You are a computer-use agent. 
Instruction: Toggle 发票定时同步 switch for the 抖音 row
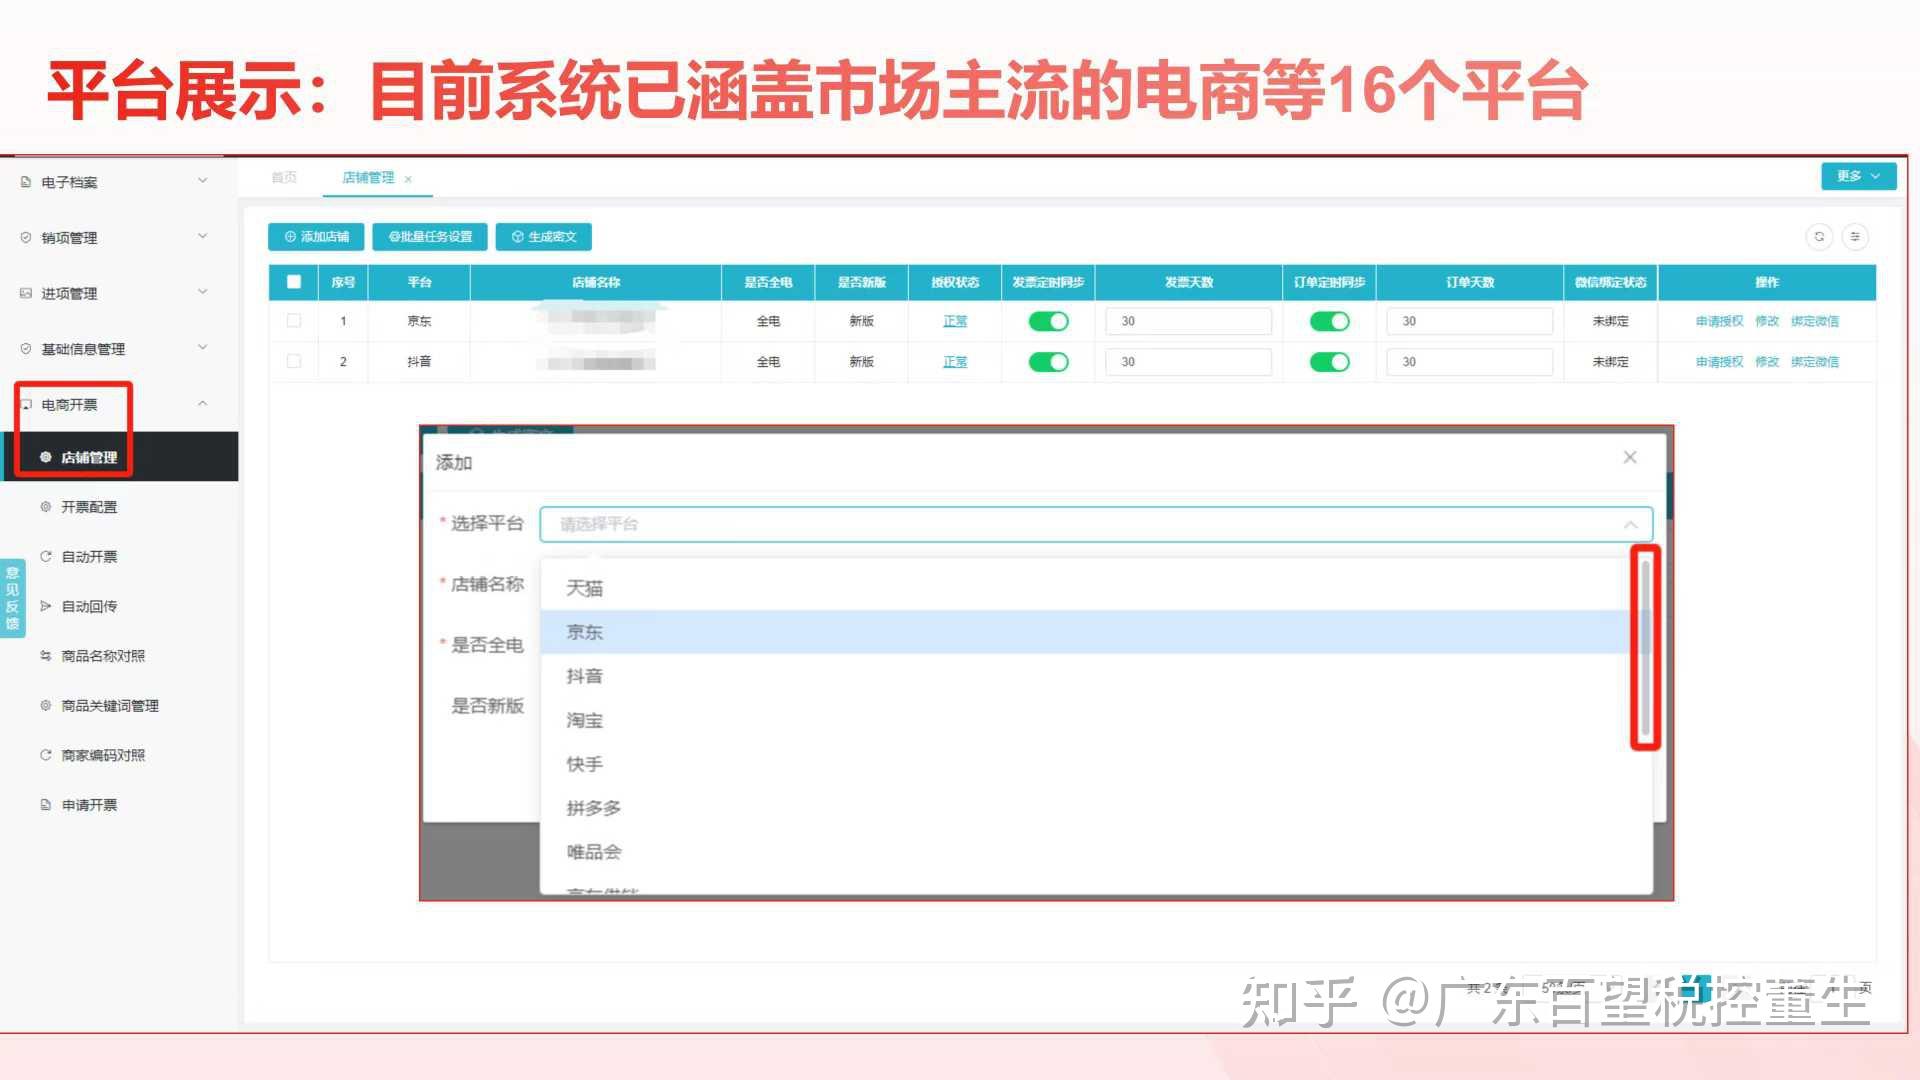[x=1048, y=361]
